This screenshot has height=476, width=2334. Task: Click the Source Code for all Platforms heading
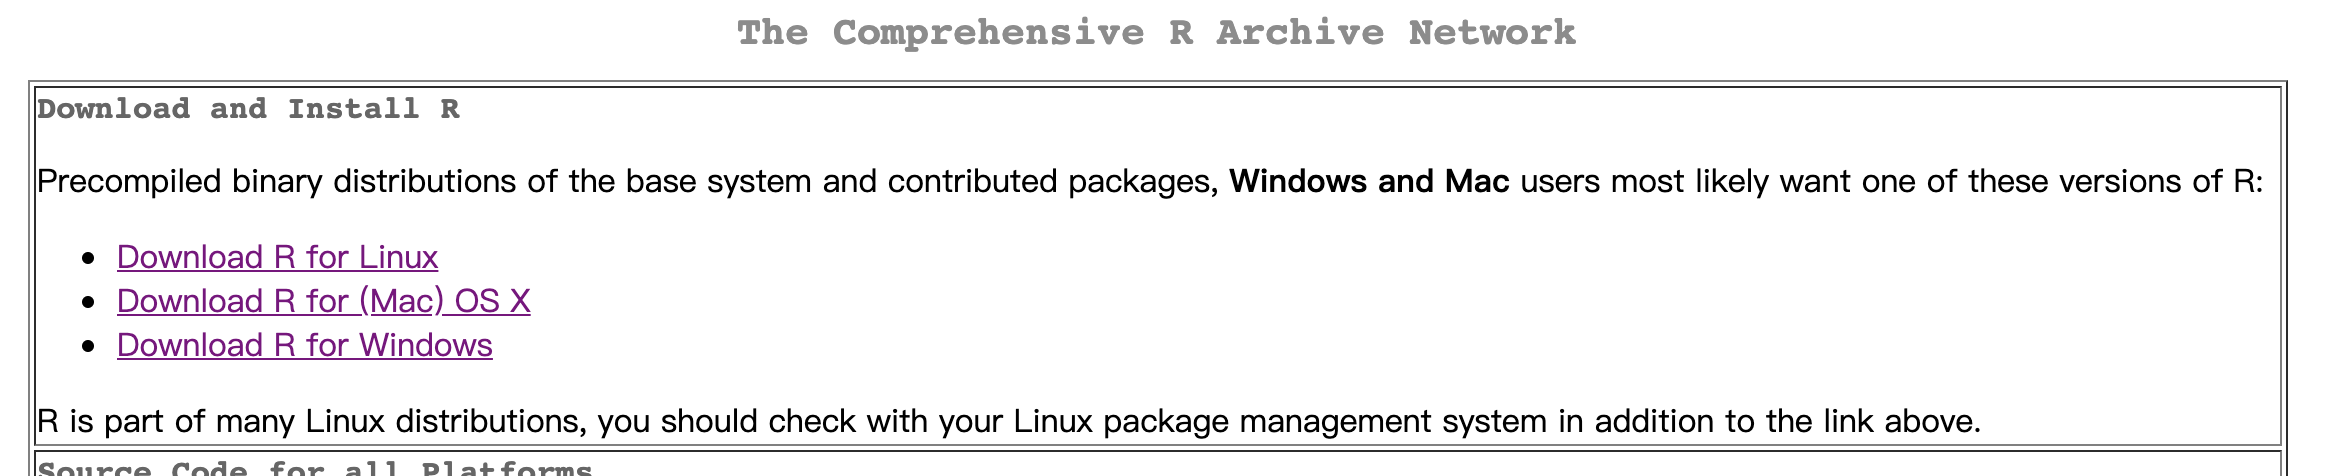pos(314,468)
